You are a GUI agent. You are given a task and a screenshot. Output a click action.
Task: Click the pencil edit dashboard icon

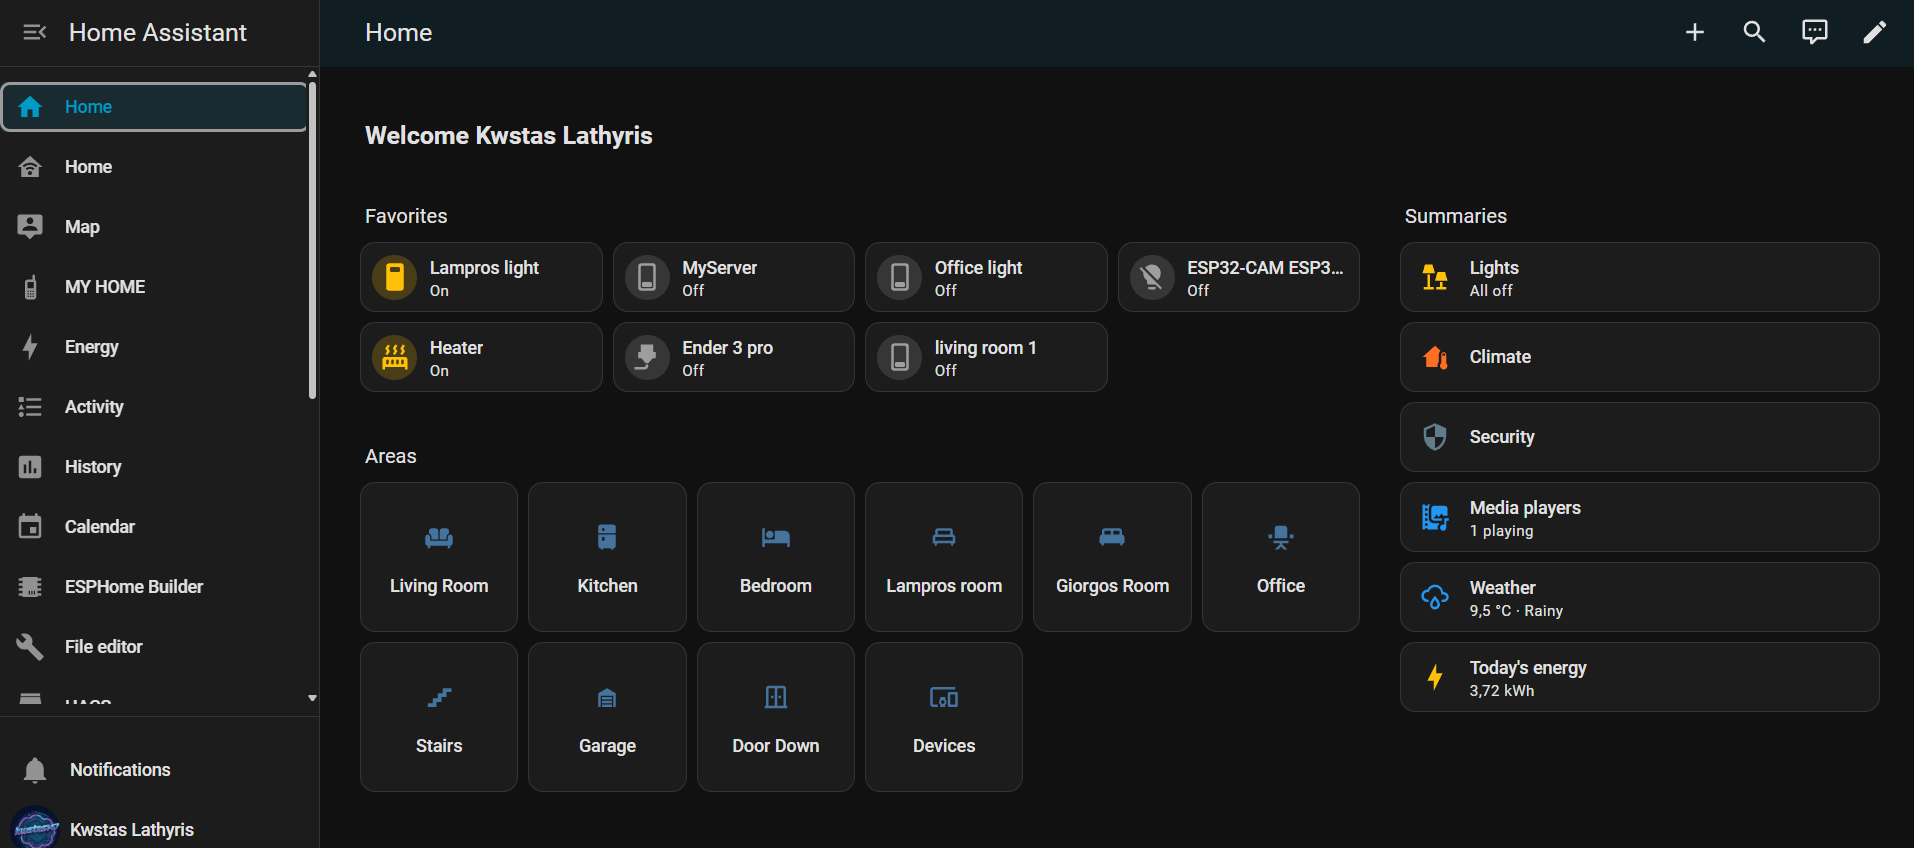click(x=1874, y=33)
